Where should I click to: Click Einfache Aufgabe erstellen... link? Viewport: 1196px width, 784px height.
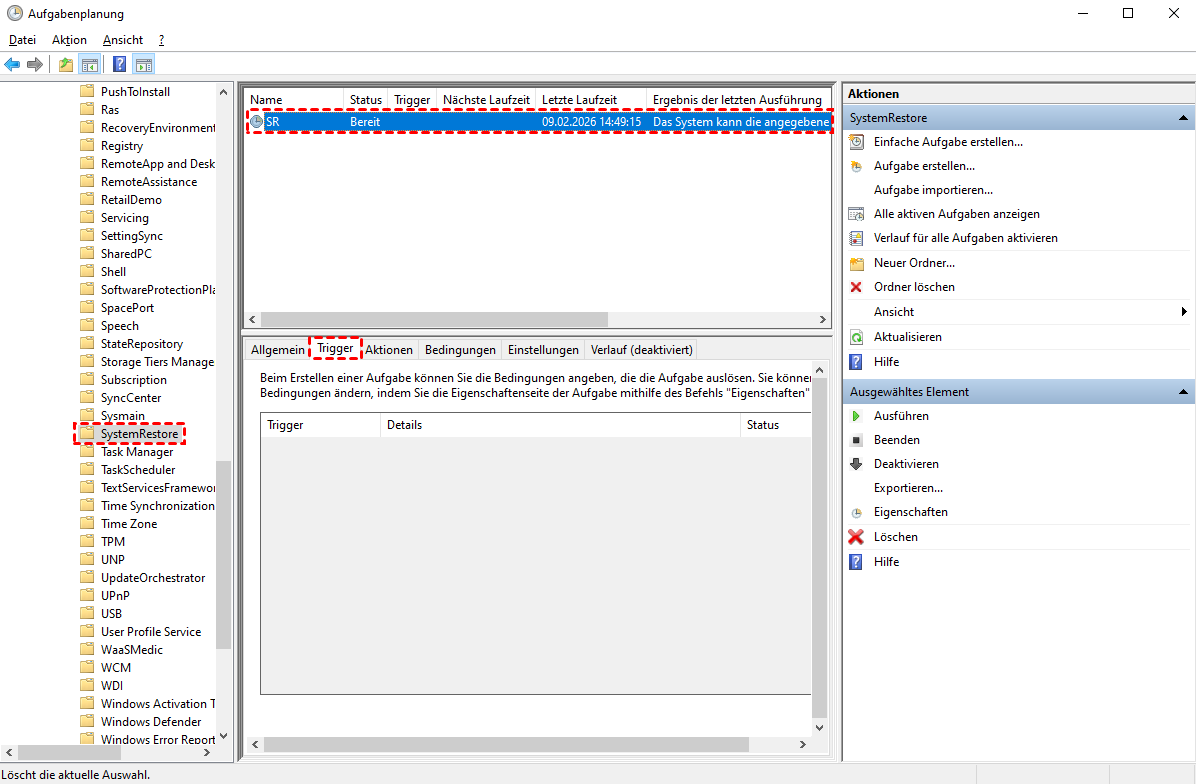pos(948,142)
